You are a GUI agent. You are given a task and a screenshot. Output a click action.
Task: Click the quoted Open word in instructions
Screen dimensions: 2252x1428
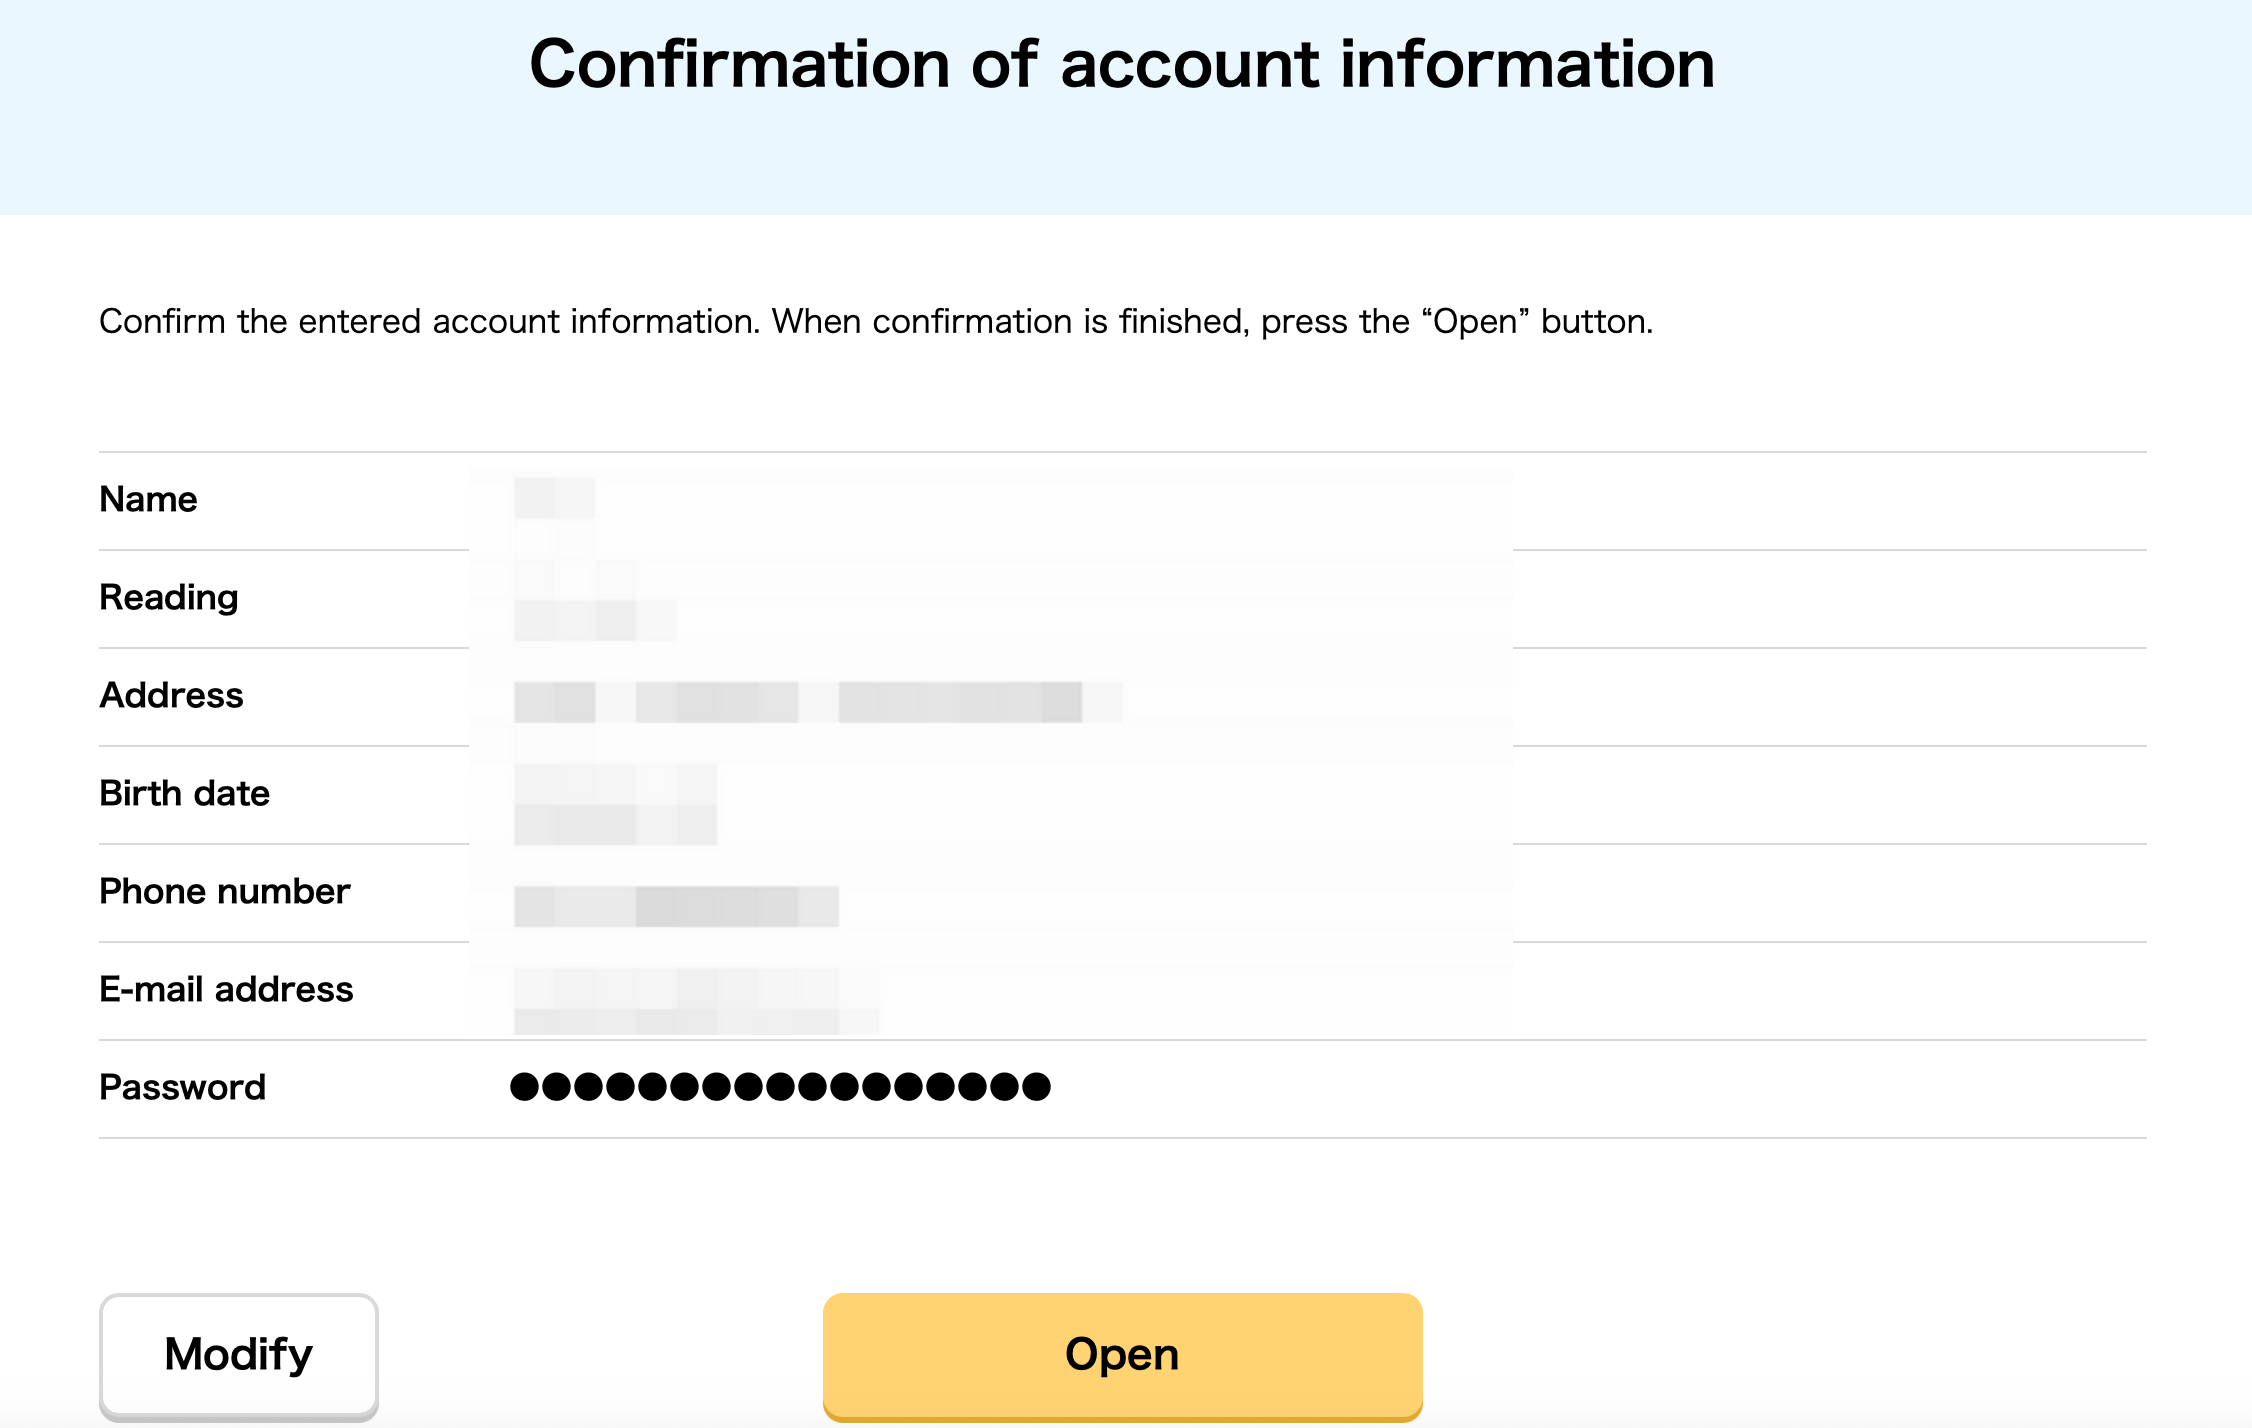[x=1475, y=322]
